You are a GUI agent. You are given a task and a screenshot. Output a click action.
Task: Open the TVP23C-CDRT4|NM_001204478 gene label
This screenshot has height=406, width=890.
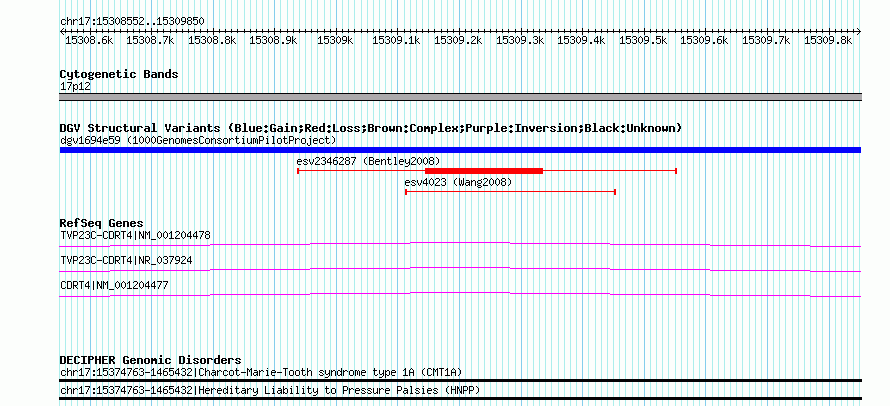[135, 235]
